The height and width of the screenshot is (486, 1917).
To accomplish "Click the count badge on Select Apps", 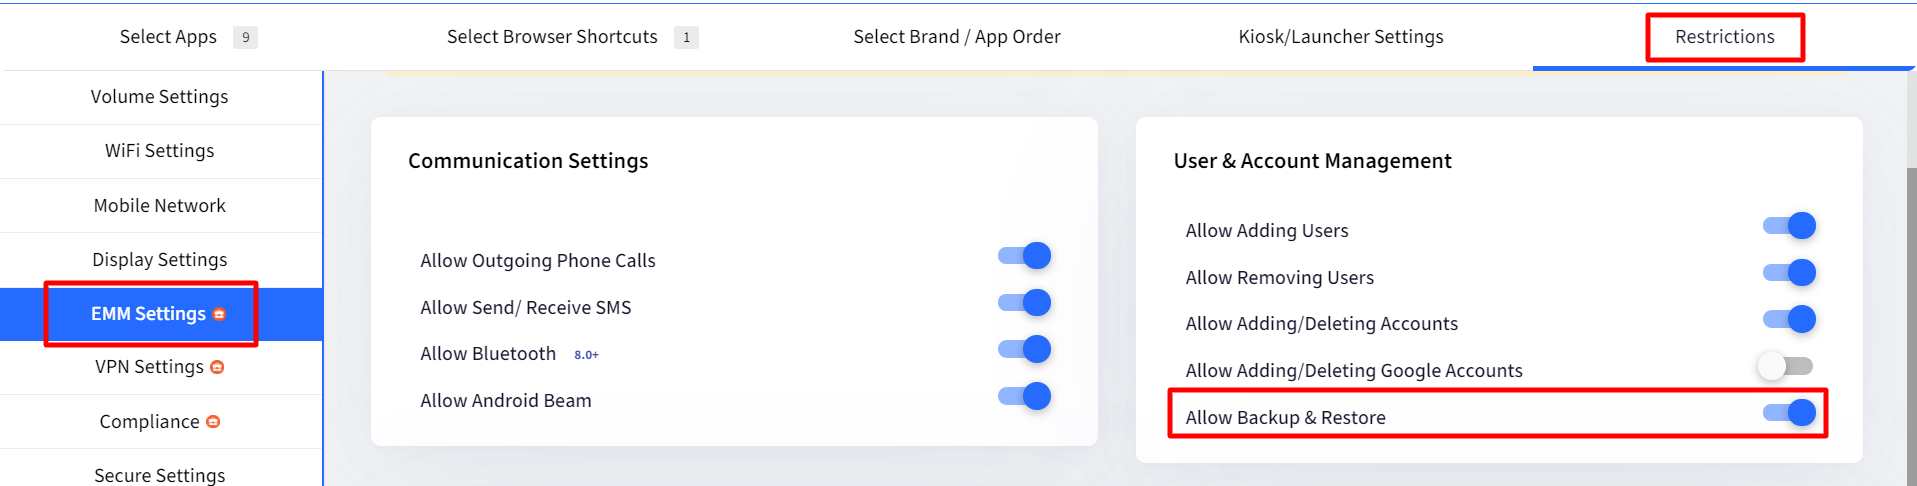I will click(245, 37).
